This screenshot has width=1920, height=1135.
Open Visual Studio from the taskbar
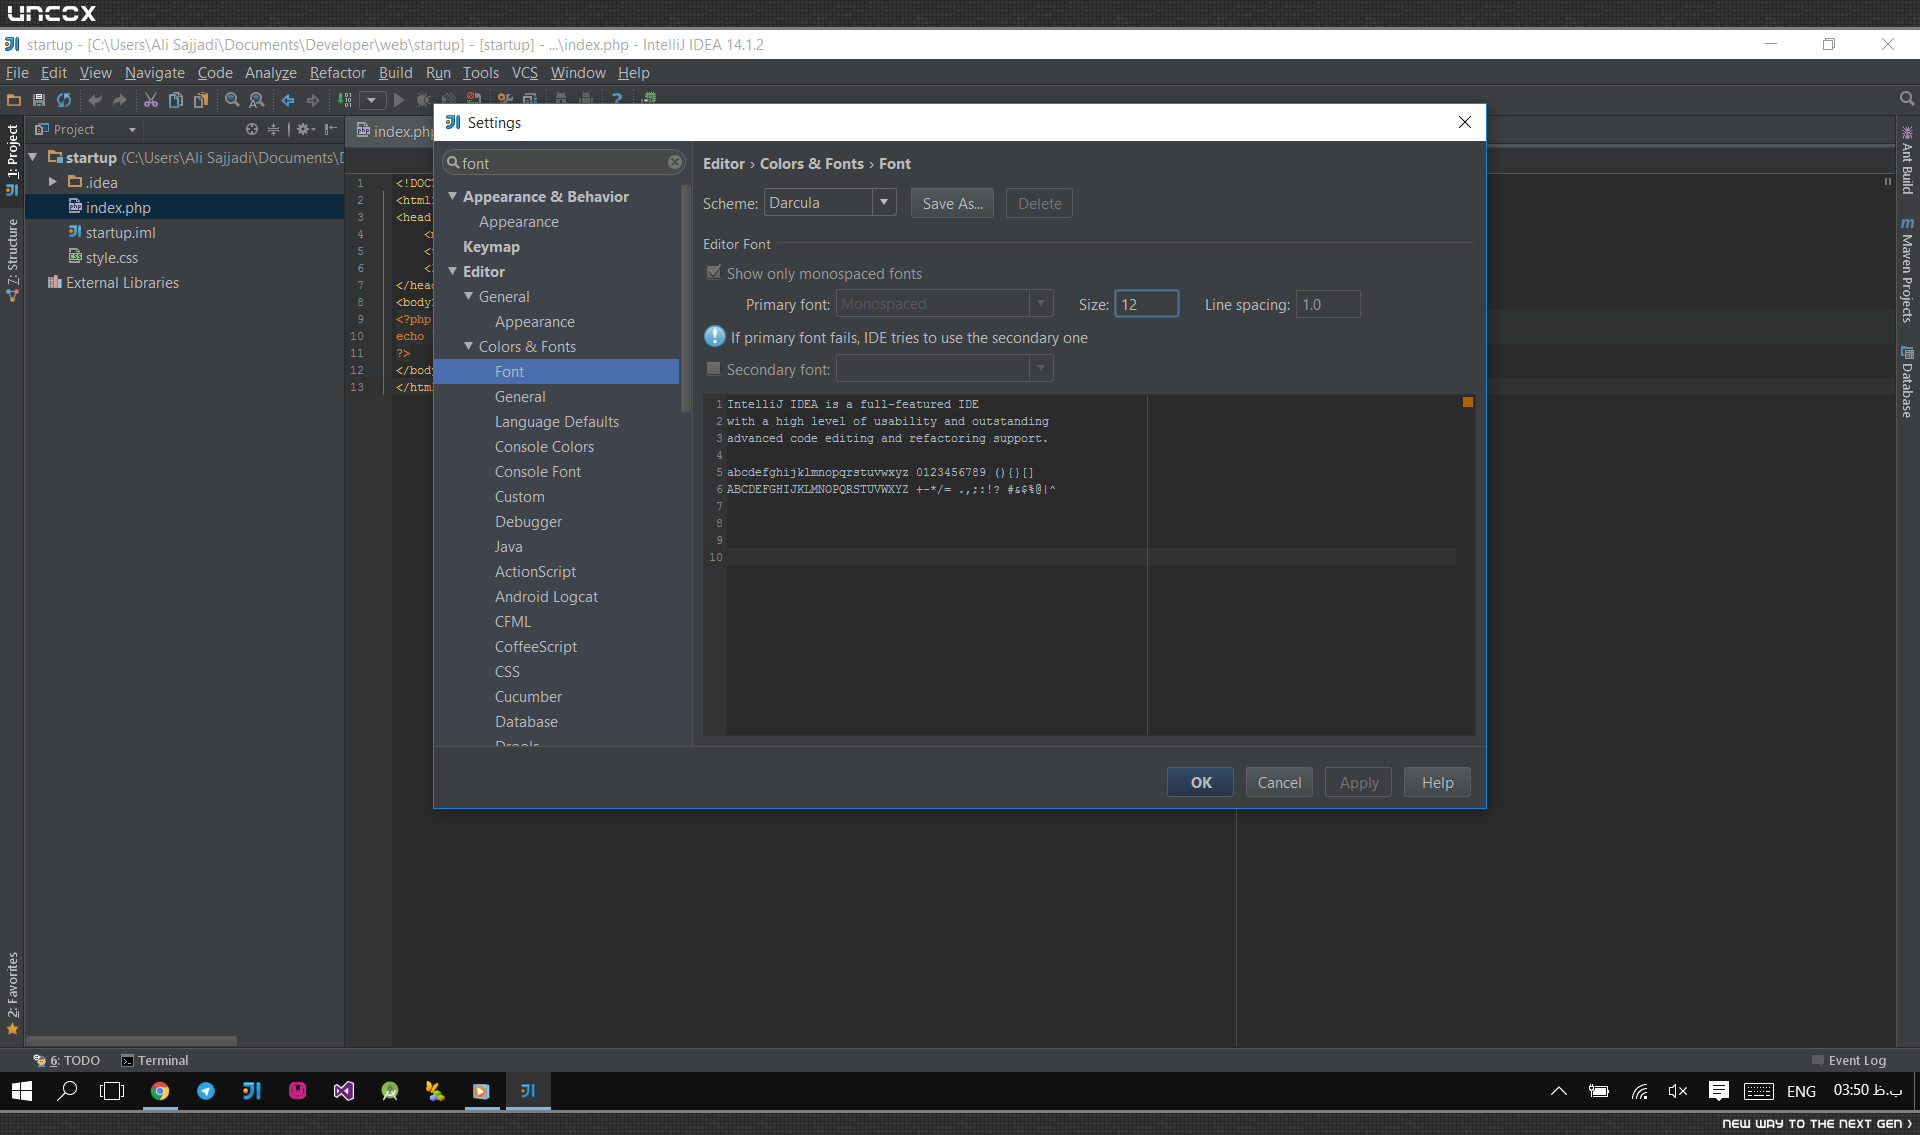344,1091
